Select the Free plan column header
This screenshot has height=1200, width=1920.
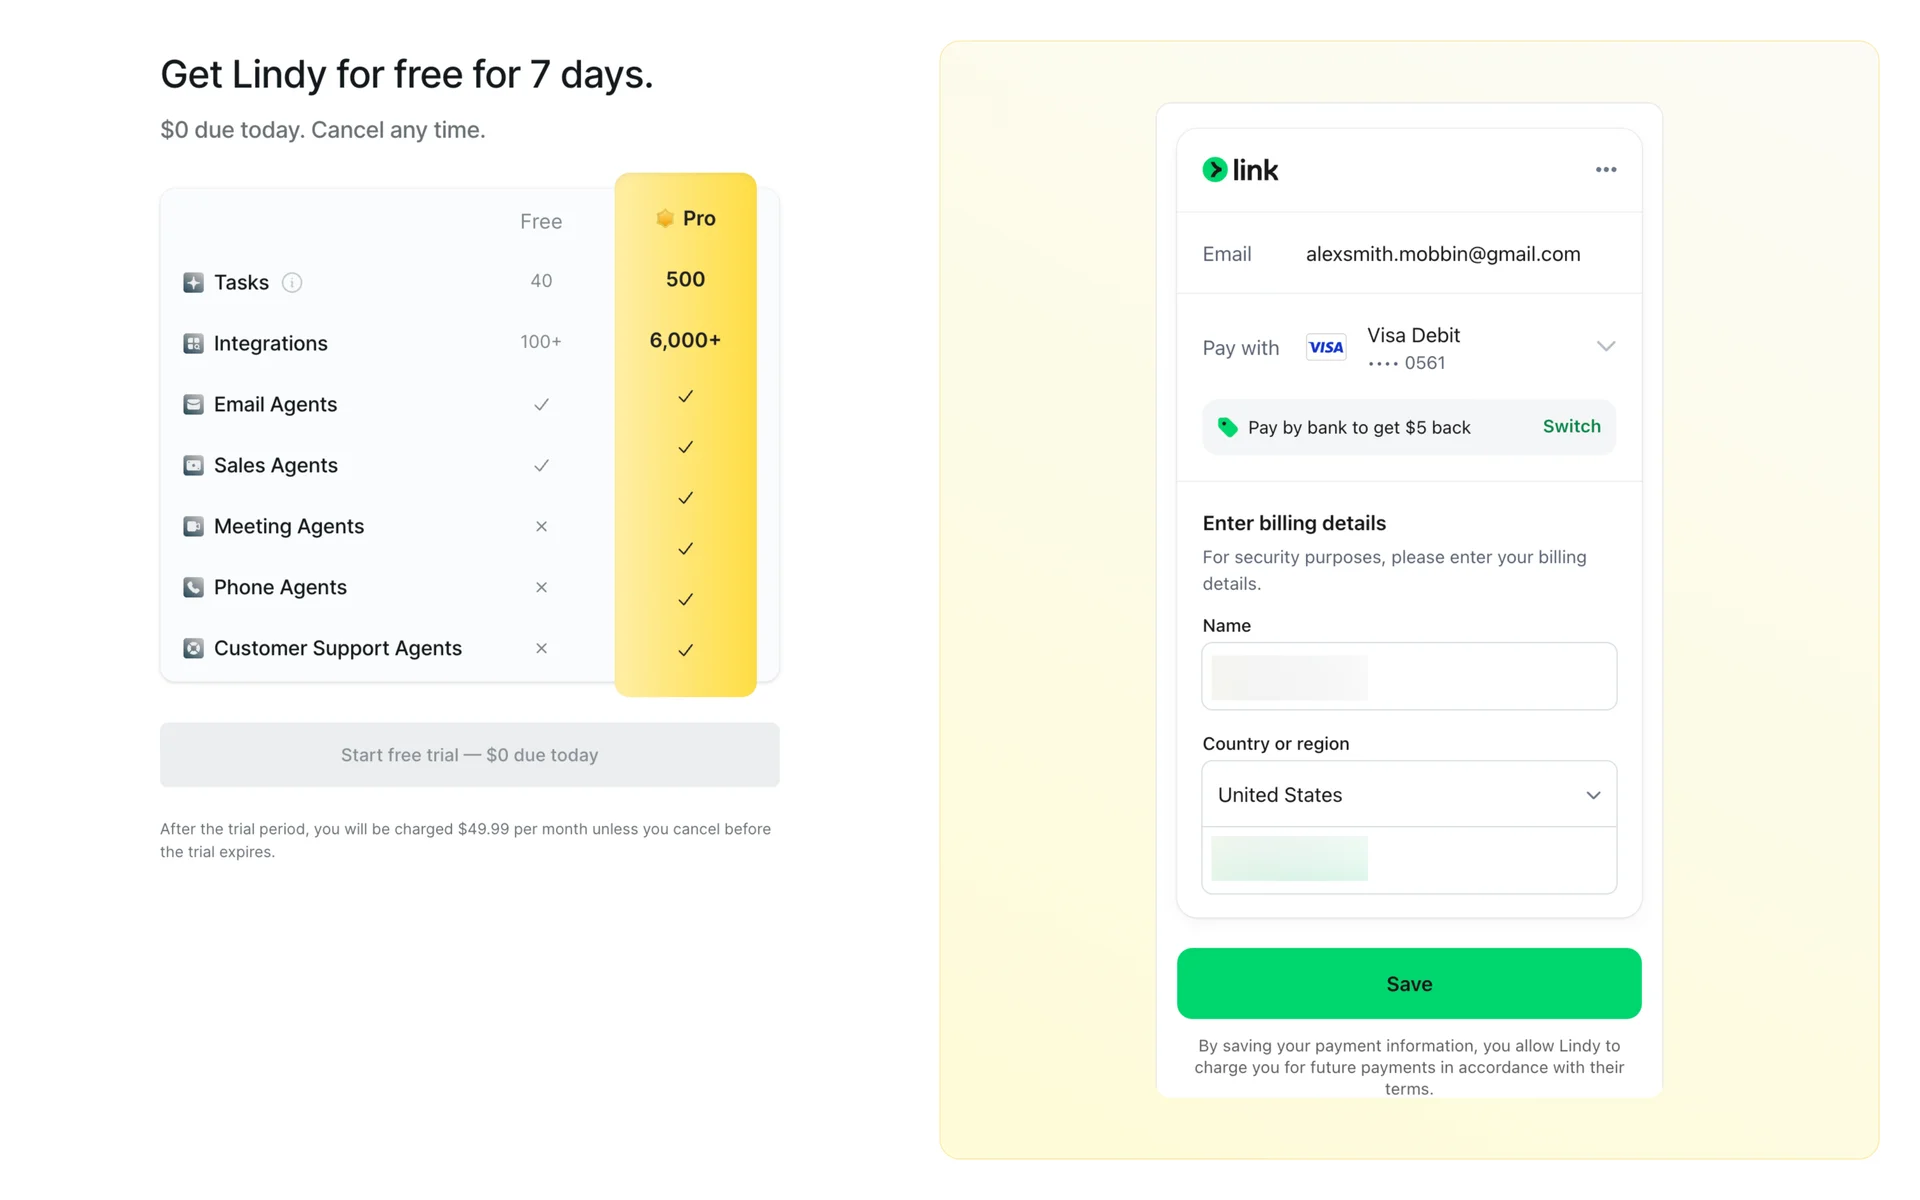[541, 222]
